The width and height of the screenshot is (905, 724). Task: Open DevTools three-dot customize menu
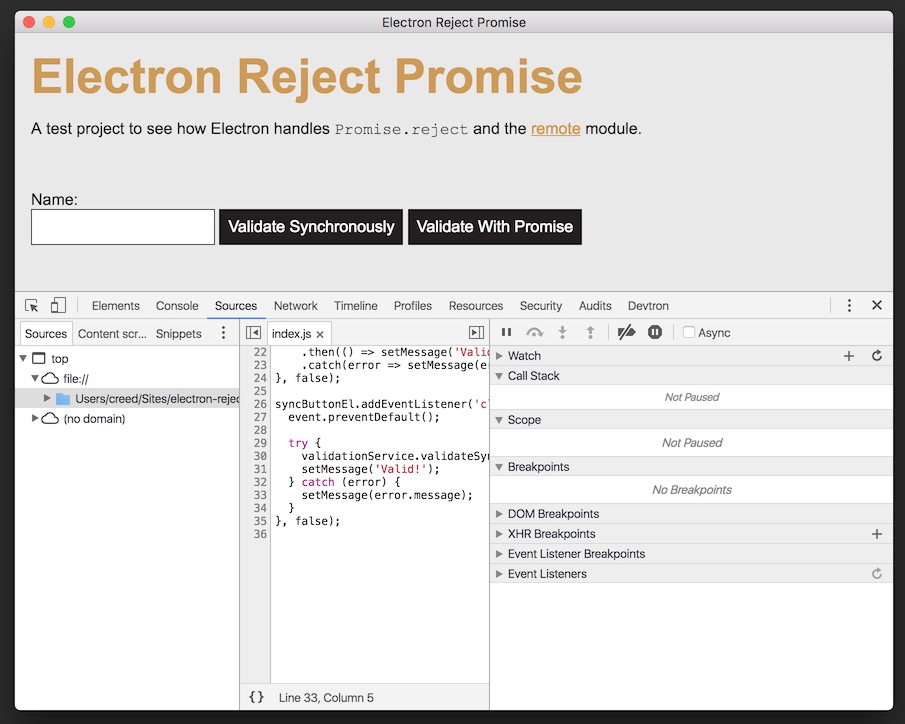pos(849,305)
